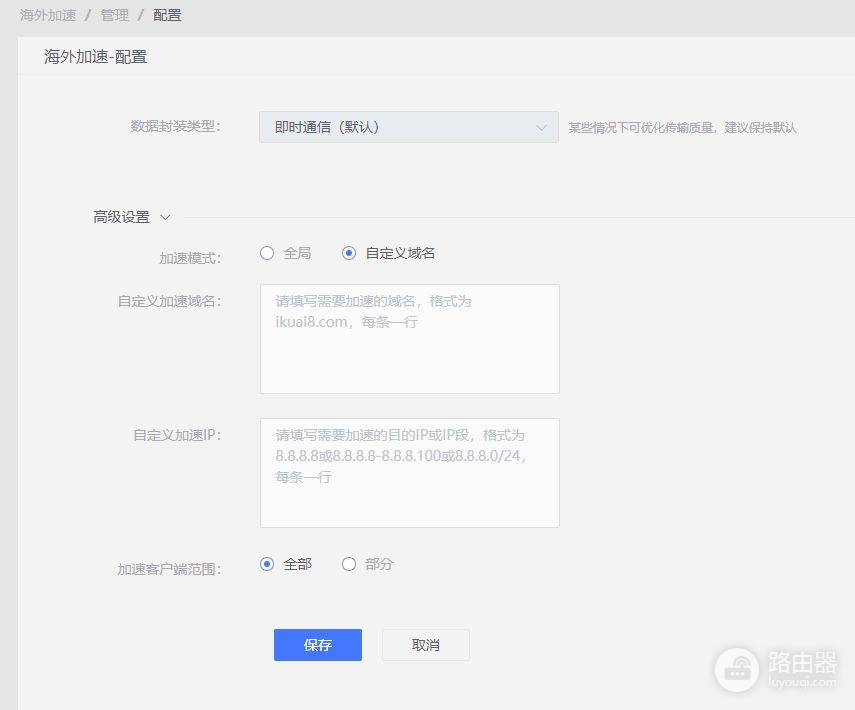Click the hint text 建议保持默认
Viewport: 855px width, 710px height.
coord(761,128)
